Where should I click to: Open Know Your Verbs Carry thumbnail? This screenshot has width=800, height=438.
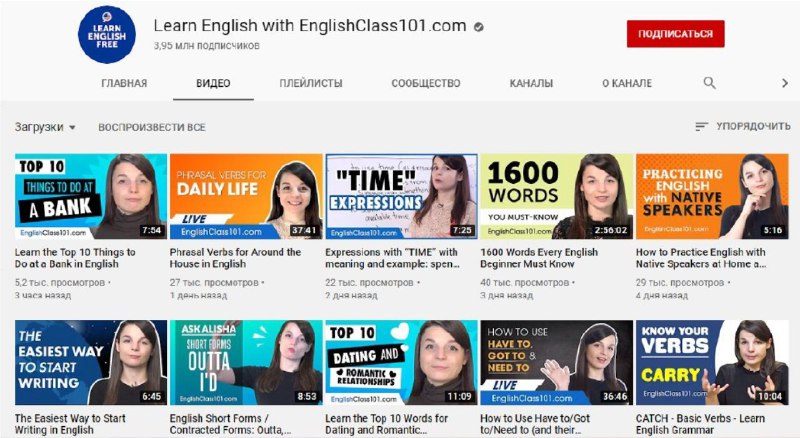pyautogui.click(x=712, y=362)
